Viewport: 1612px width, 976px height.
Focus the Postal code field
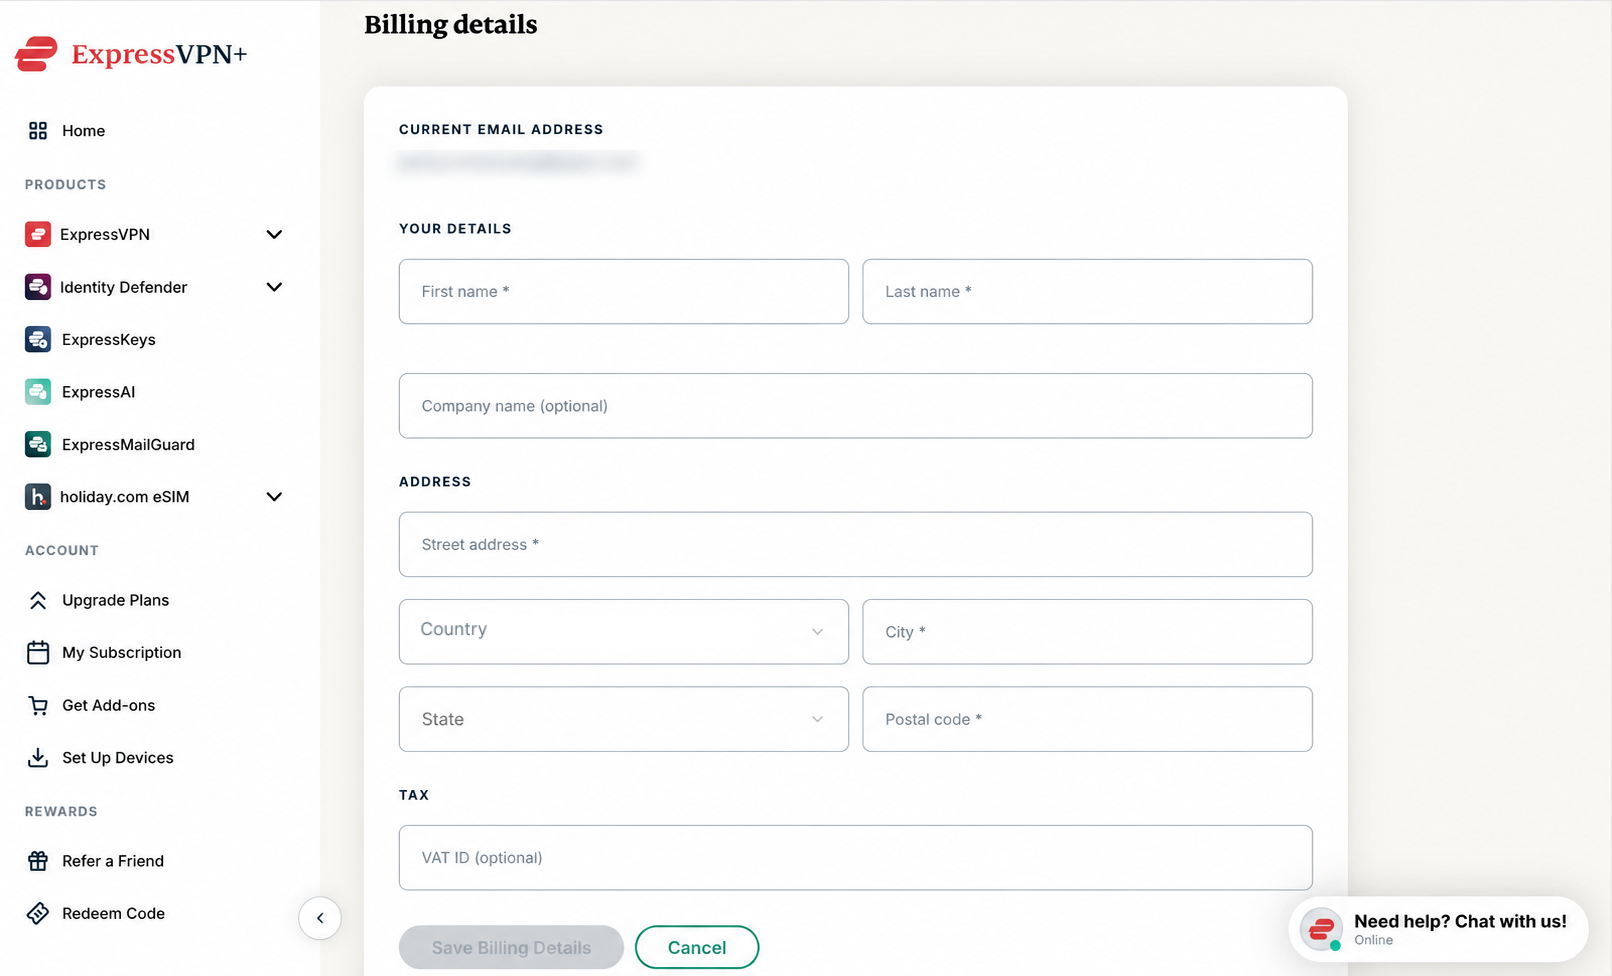point(1087,719)
